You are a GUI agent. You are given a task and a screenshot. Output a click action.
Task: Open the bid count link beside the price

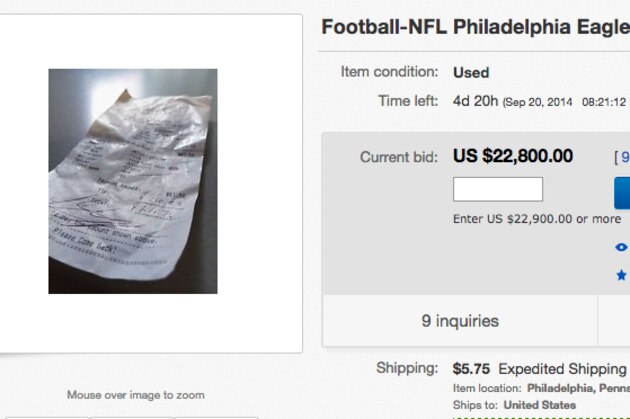coord(624,157)
